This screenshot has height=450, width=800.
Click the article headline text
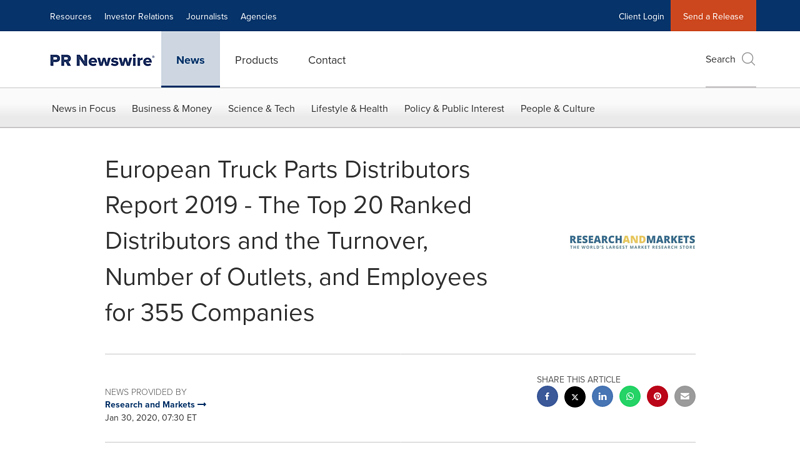click(x=296, y=241)
